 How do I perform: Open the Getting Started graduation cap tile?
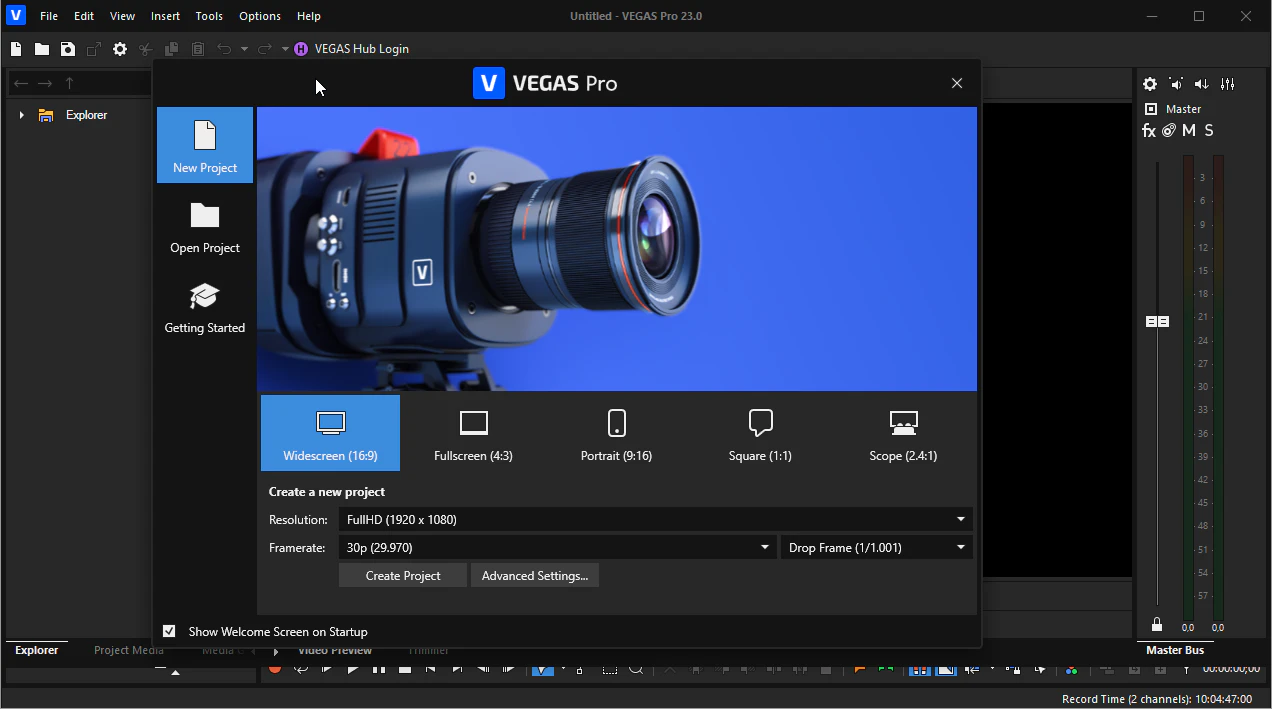(205, 307)
